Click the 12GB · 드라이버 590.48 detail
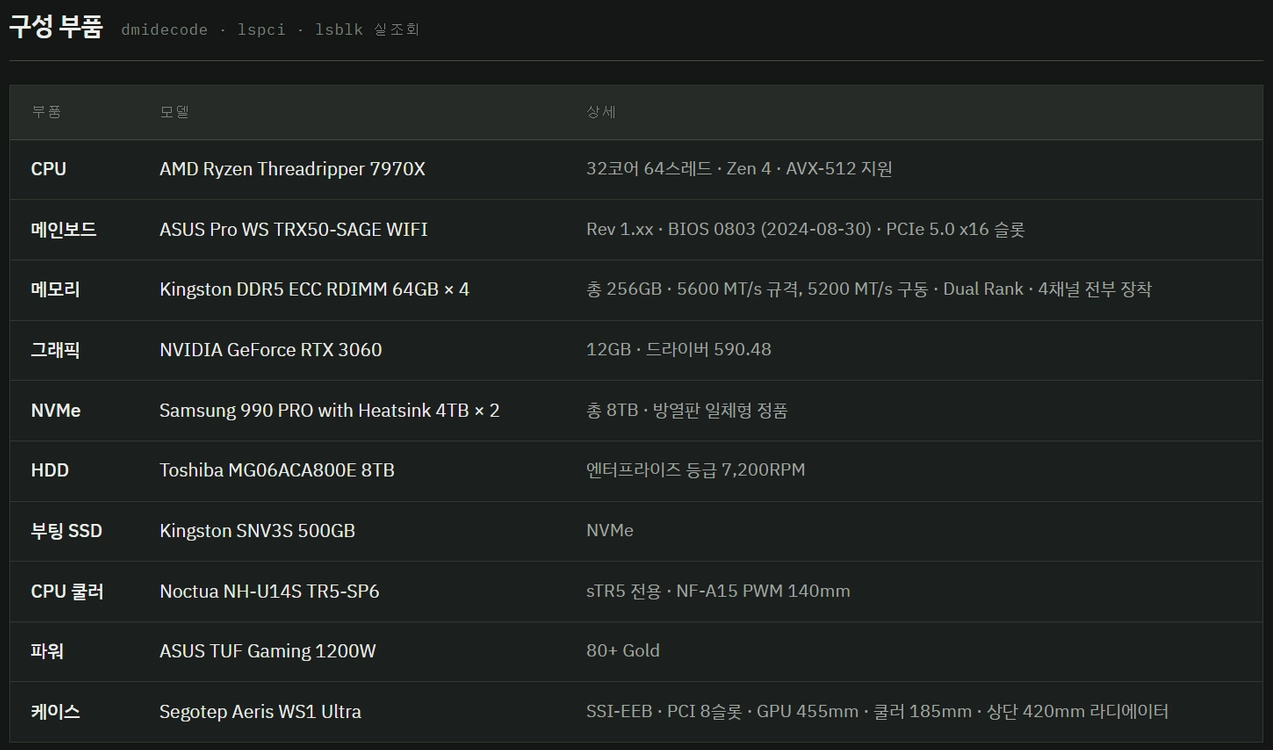Screen dimensions: 1273x750 678,349
